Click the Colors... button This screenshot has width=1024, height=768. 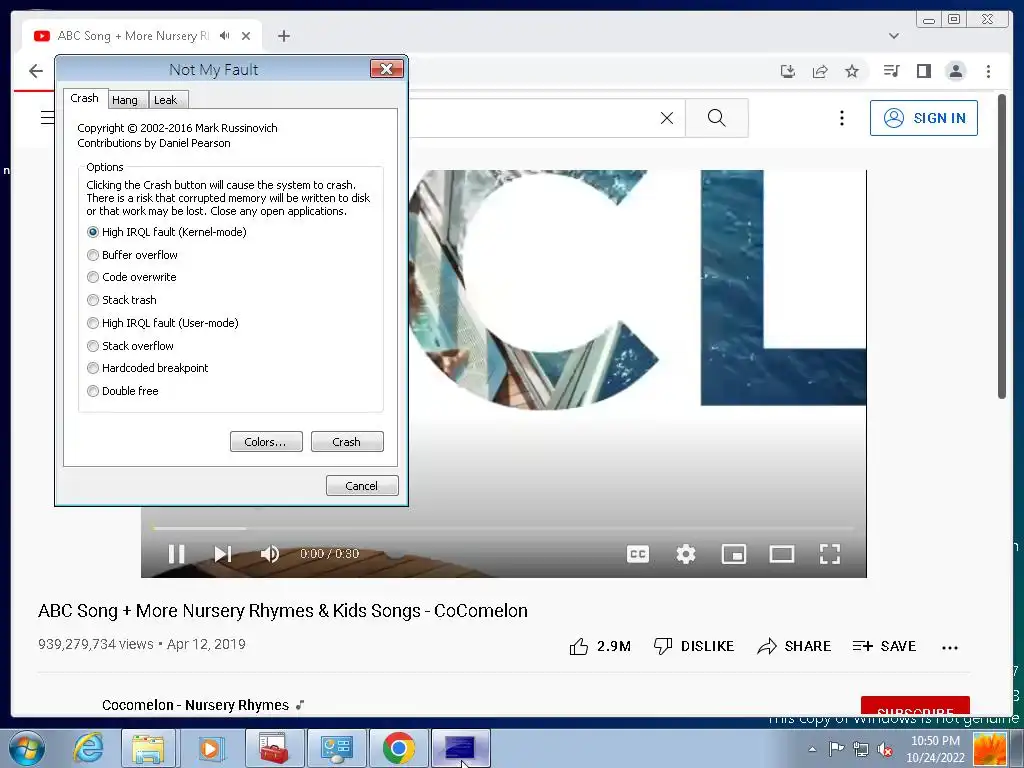[x=266, y=442]
